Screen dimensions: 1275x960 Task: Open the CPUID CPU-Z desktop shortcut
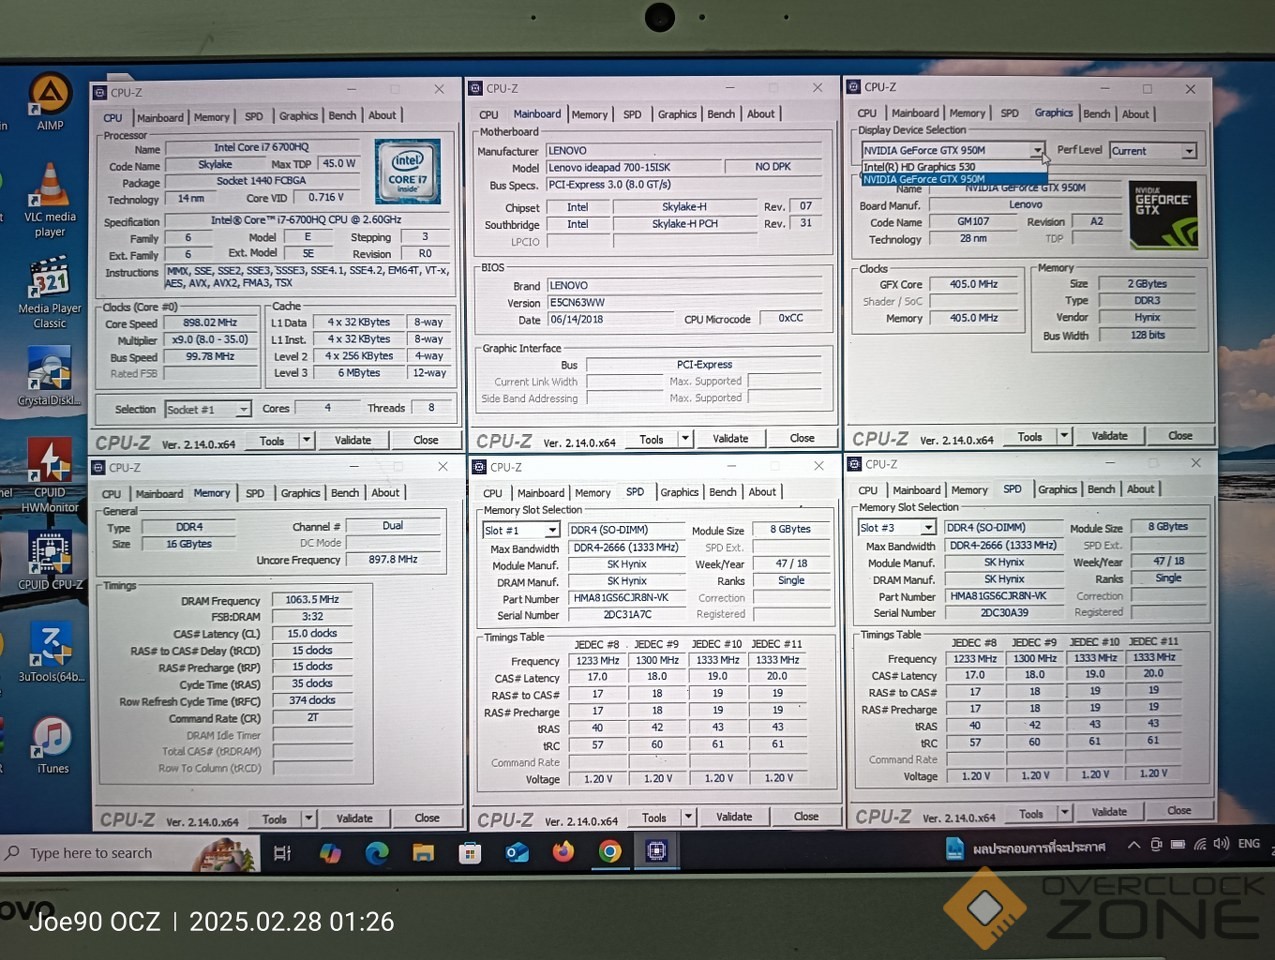pyautogui.click(x=50, y=561)
